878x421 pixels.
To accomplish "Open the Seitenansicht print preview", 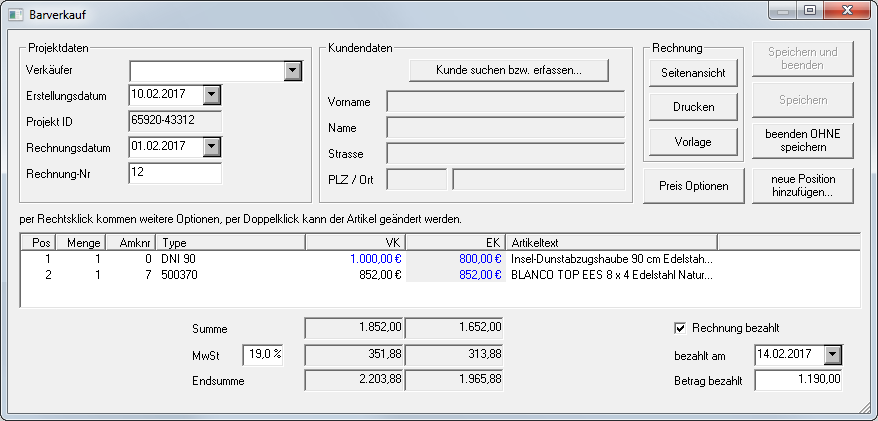I will [693, 73].
